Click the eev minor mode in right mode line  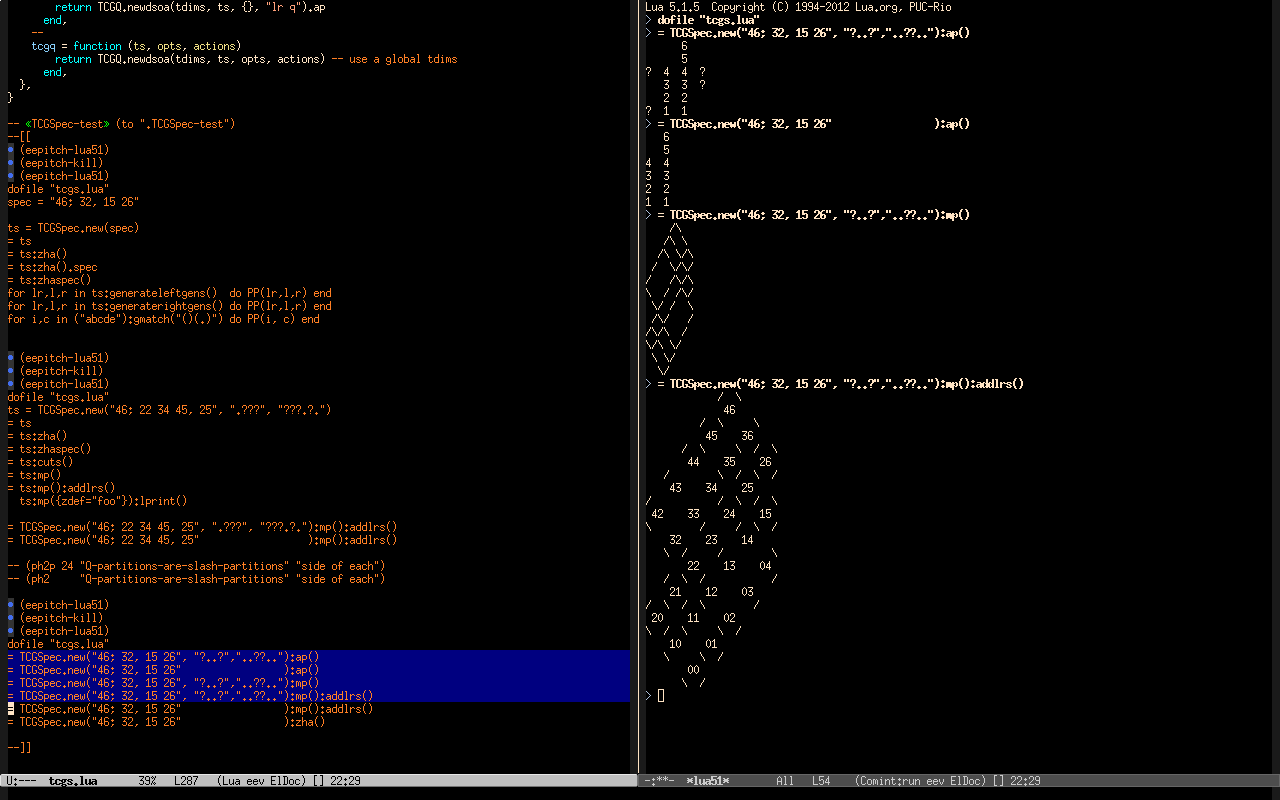940,781
